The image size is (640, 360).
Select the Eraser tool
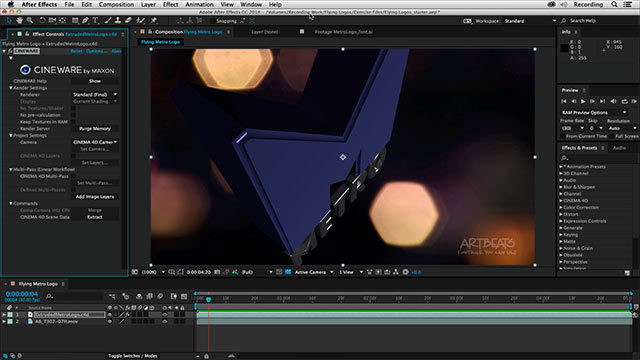pos(128,20)
